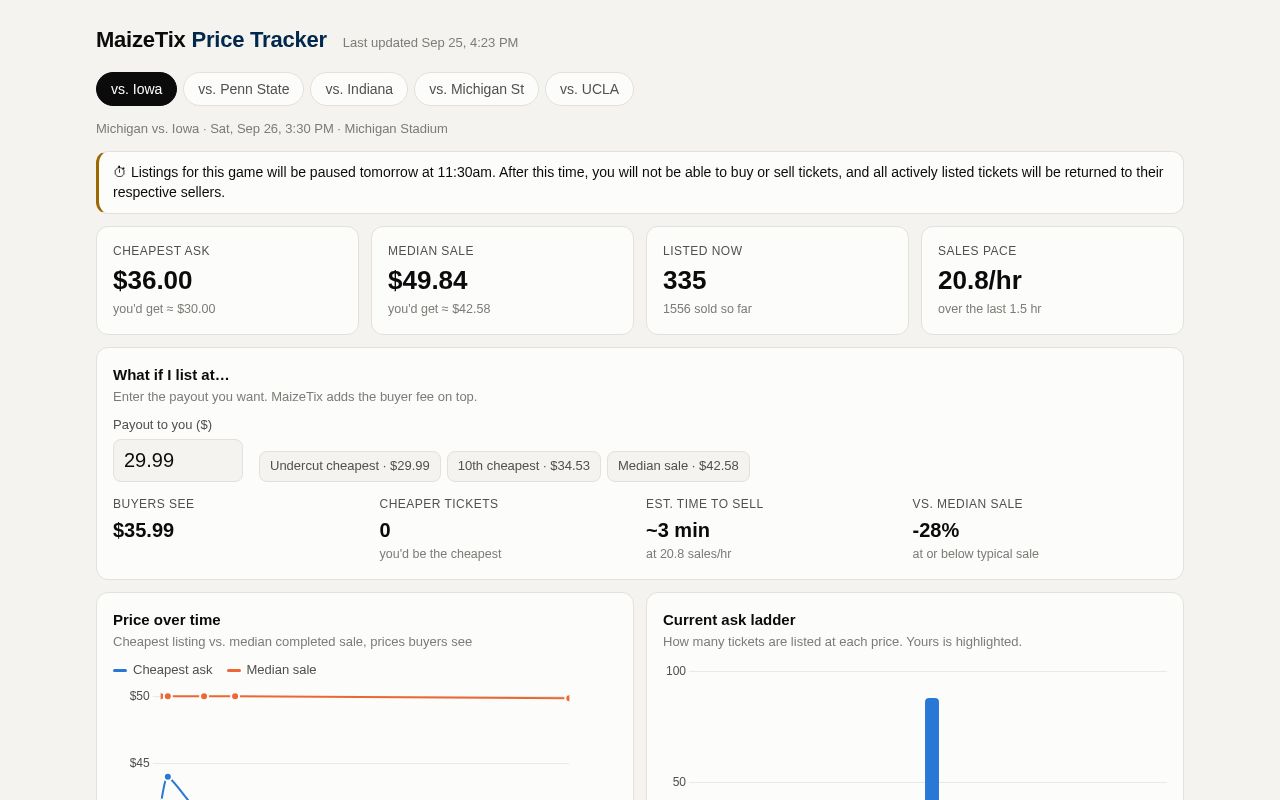Viewport: 1280px width, 800px height.
Task: Click the Cheapest Ask $36.00 card
Action: [227, 280]
